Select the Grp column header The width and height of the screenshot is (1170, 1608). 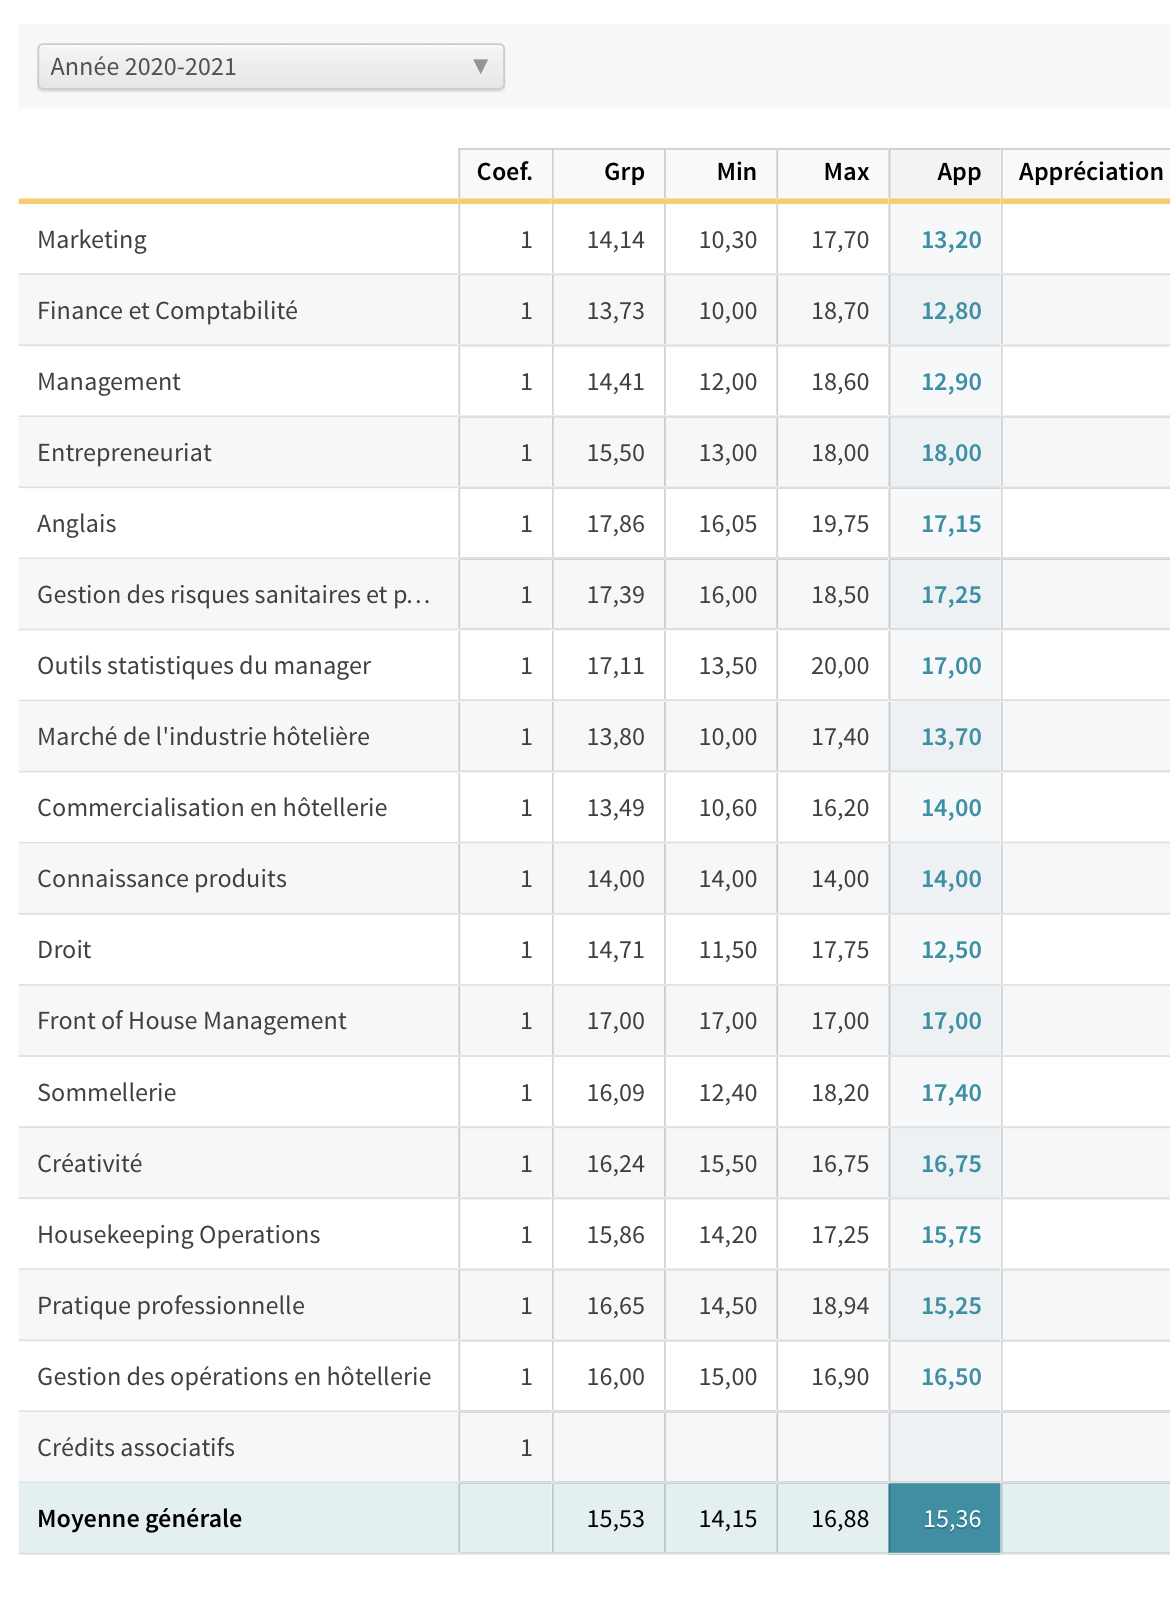click(624, 172)
